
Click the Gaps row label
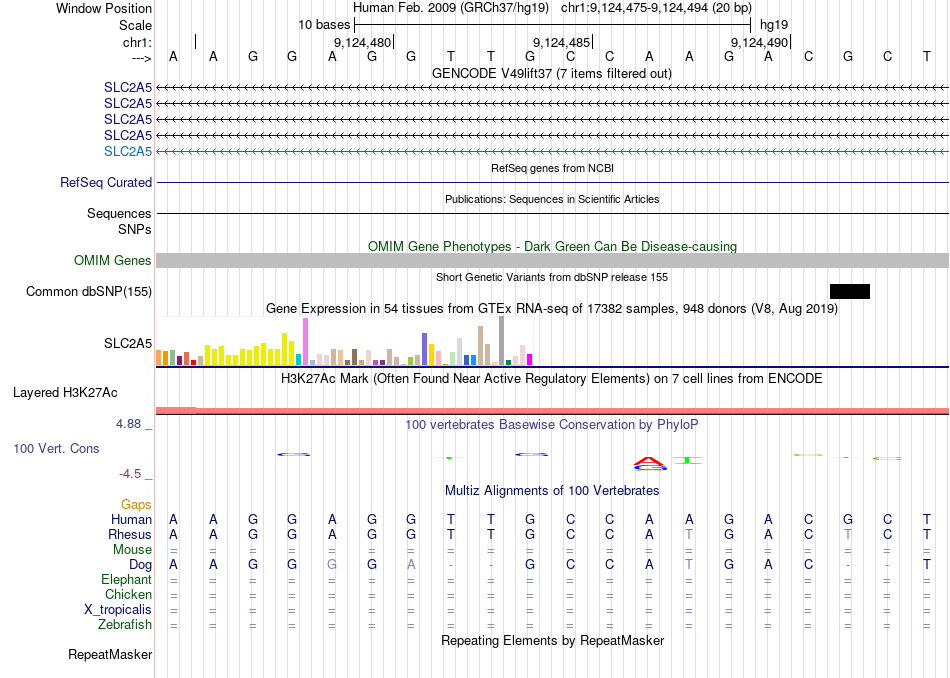136,504
